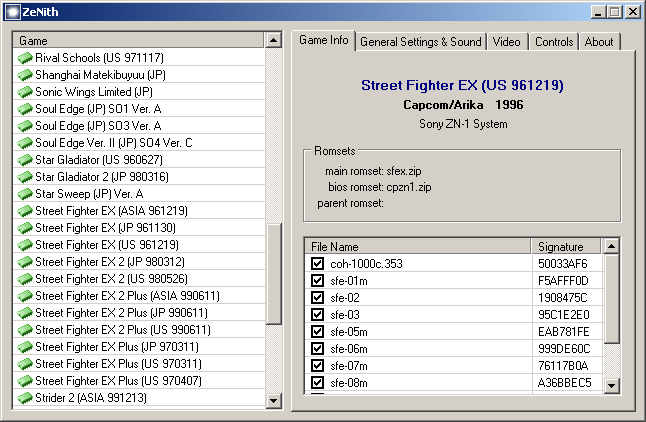
Task: Switch to the Controls tab
Action: pos(554,42)
